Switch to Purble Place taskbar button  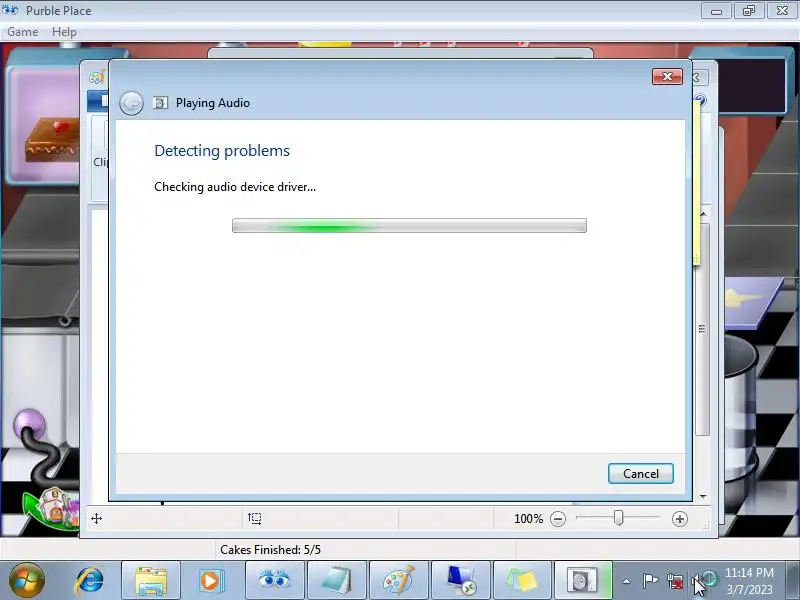(x=275, y=581)
